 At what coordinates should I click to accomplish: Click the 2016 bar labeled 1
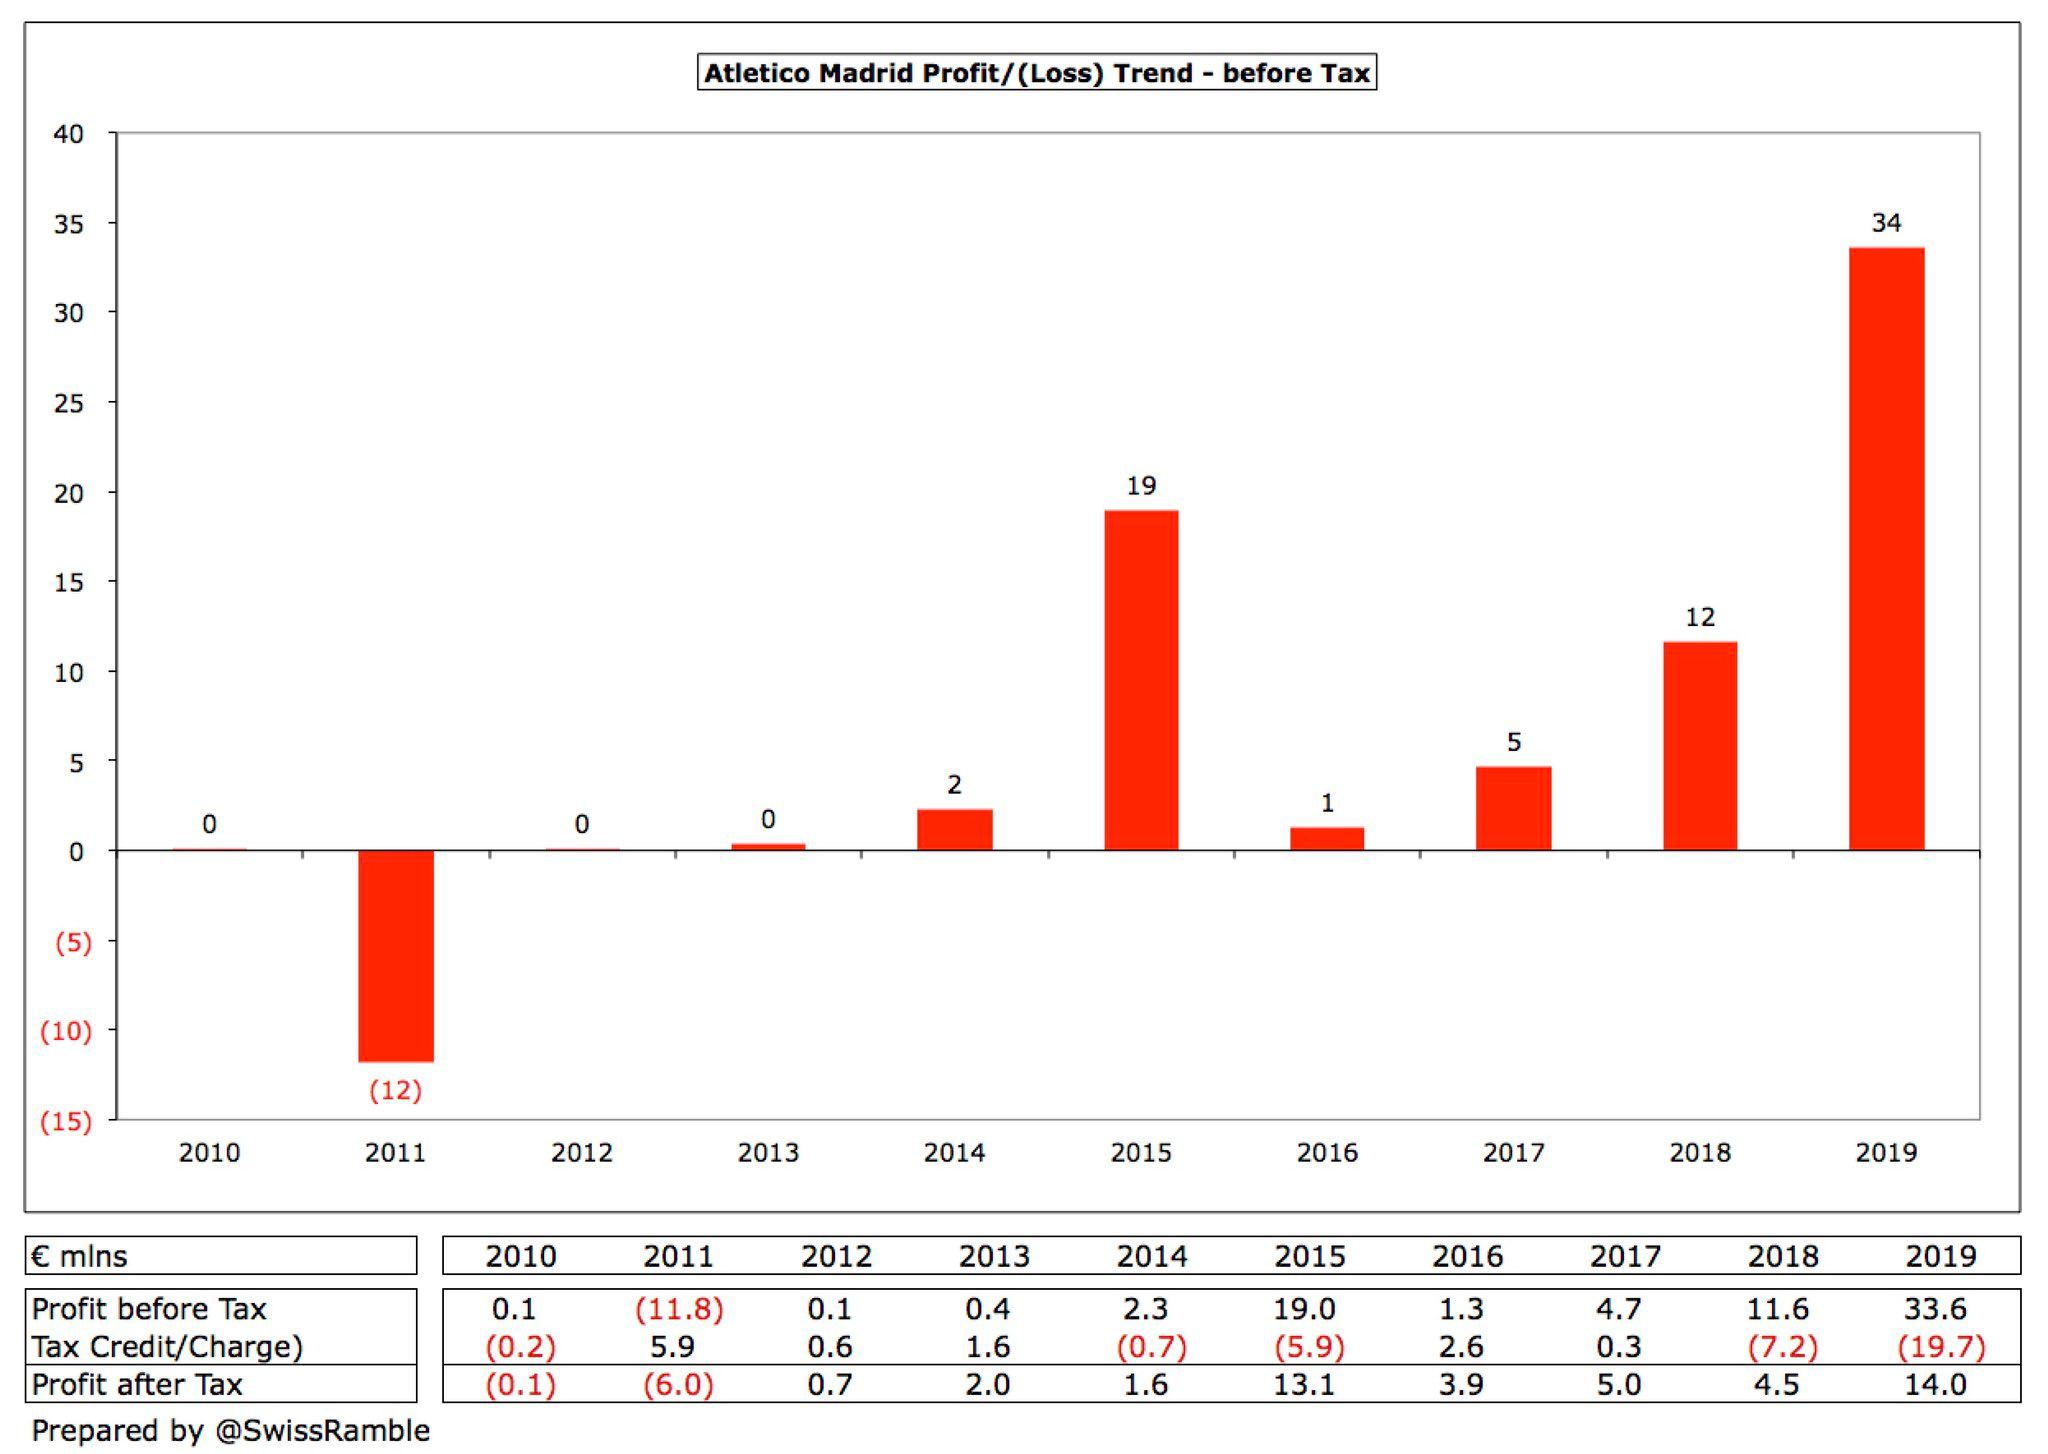coord(1327,839)
